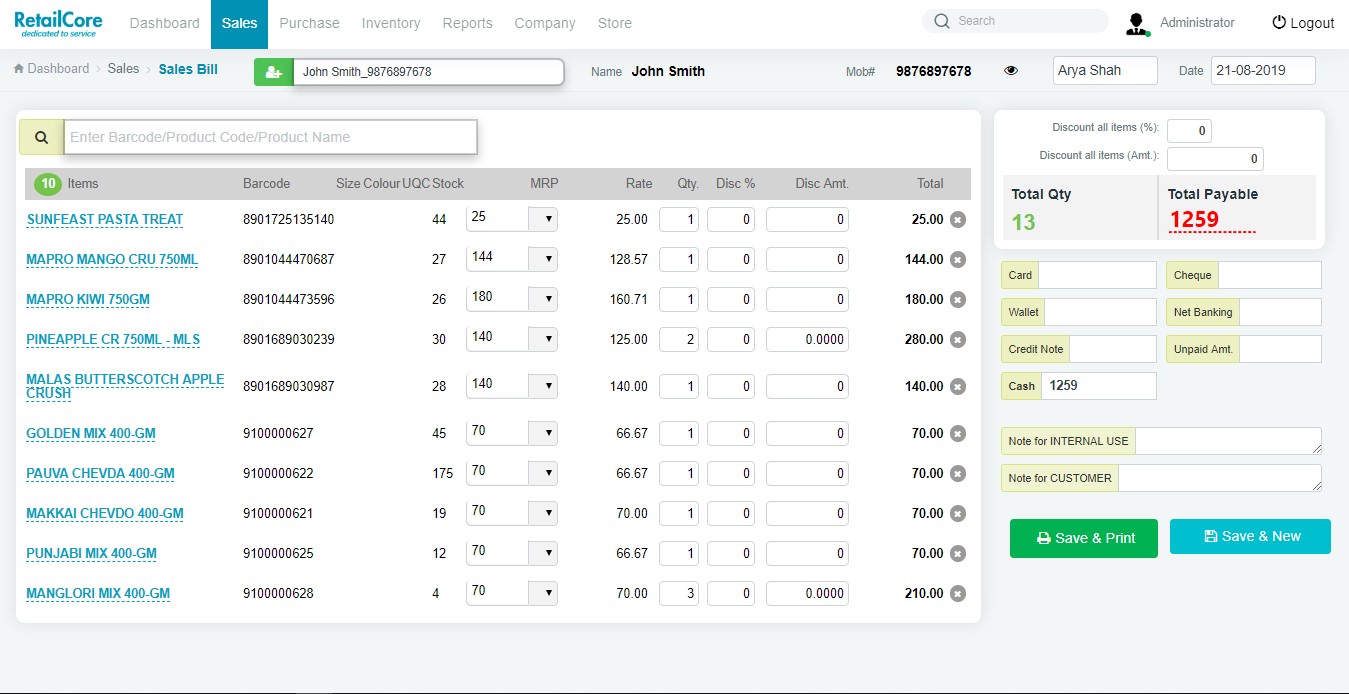Viewport: 1349px width, 694px height.
Task: Open the Dashboard menu
Action: [x=165, y=23]
